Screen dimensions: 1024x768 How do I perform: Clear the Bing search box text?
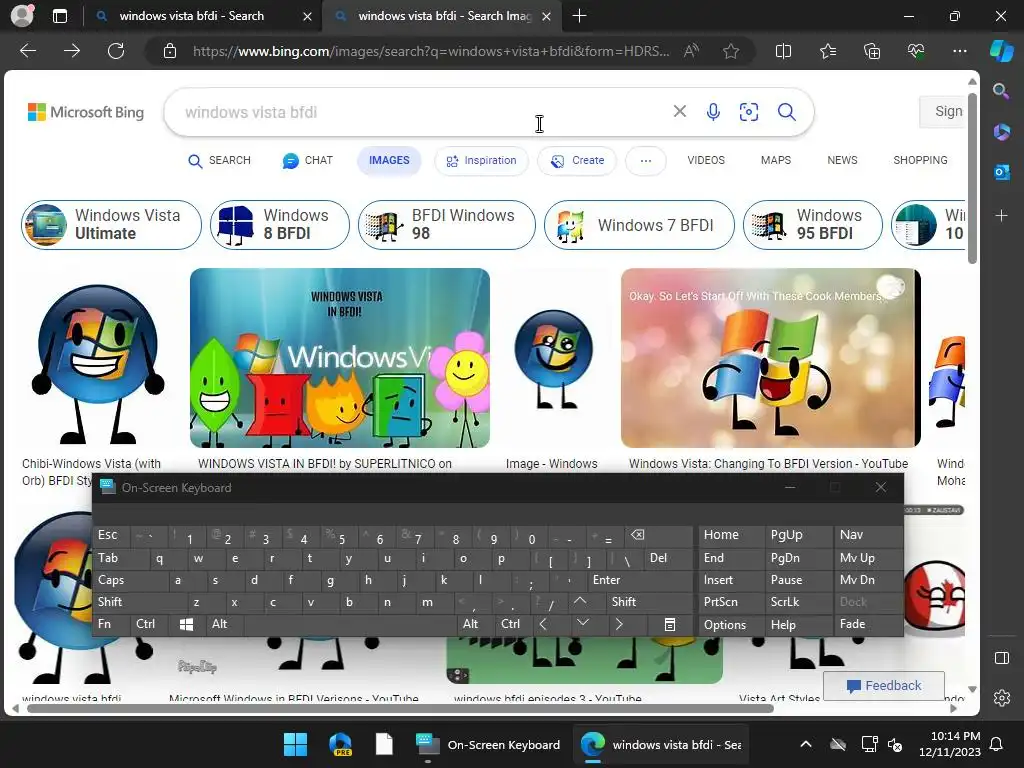pyautogui.click(x=679, y=112)
